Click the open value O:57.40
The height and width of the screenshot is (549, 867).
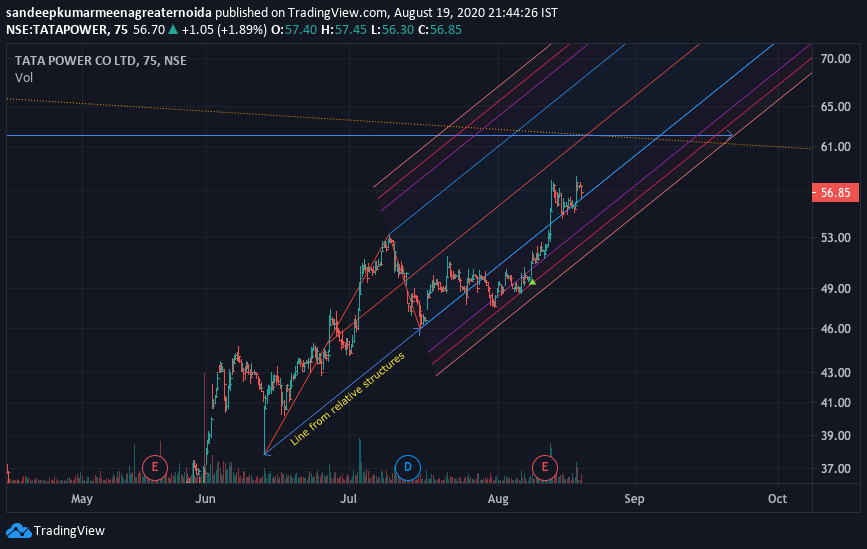(x=294, y=29)
